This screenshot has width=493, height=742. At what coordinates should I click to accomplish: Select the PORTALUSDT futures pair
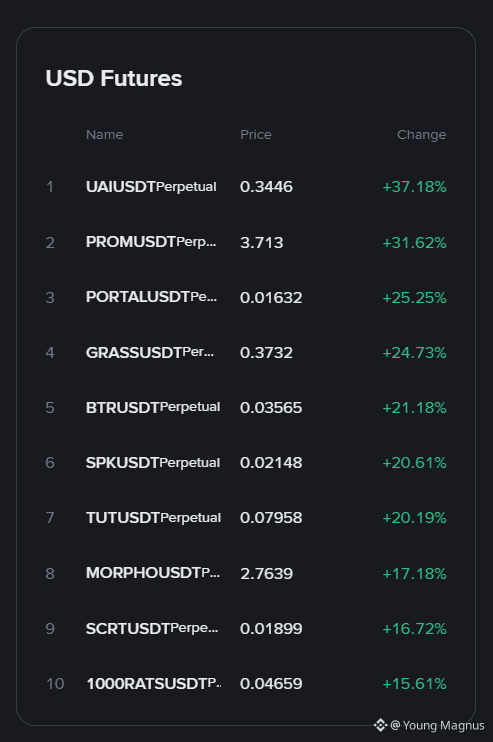tap(246, 297)
